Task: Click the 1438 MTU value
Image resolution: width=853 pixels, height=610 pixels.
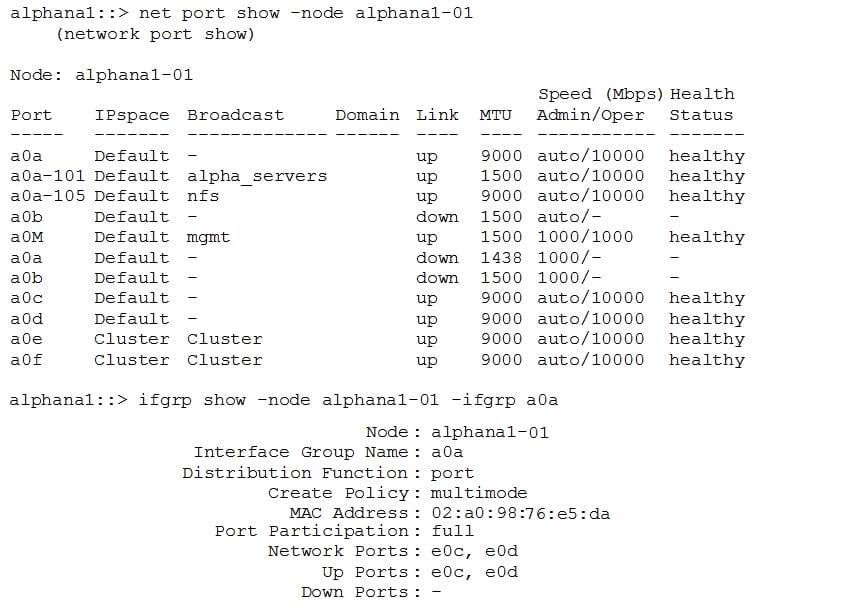Action: (501, 258)
